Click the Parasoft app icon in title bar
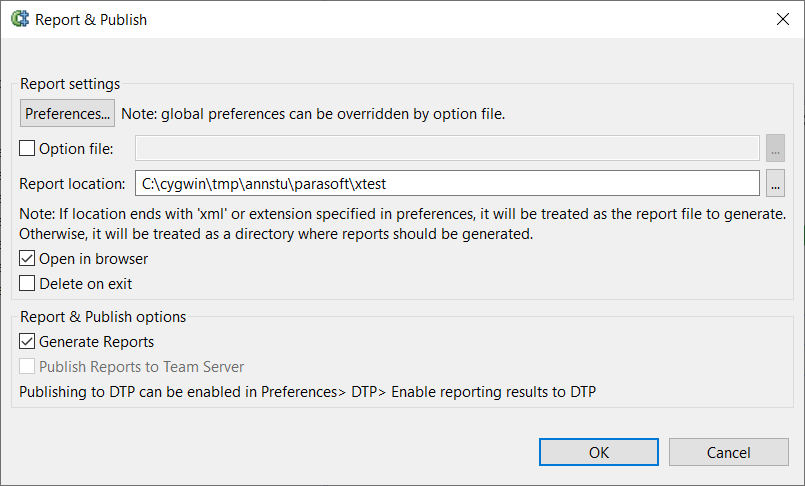 tap(20, 19)
